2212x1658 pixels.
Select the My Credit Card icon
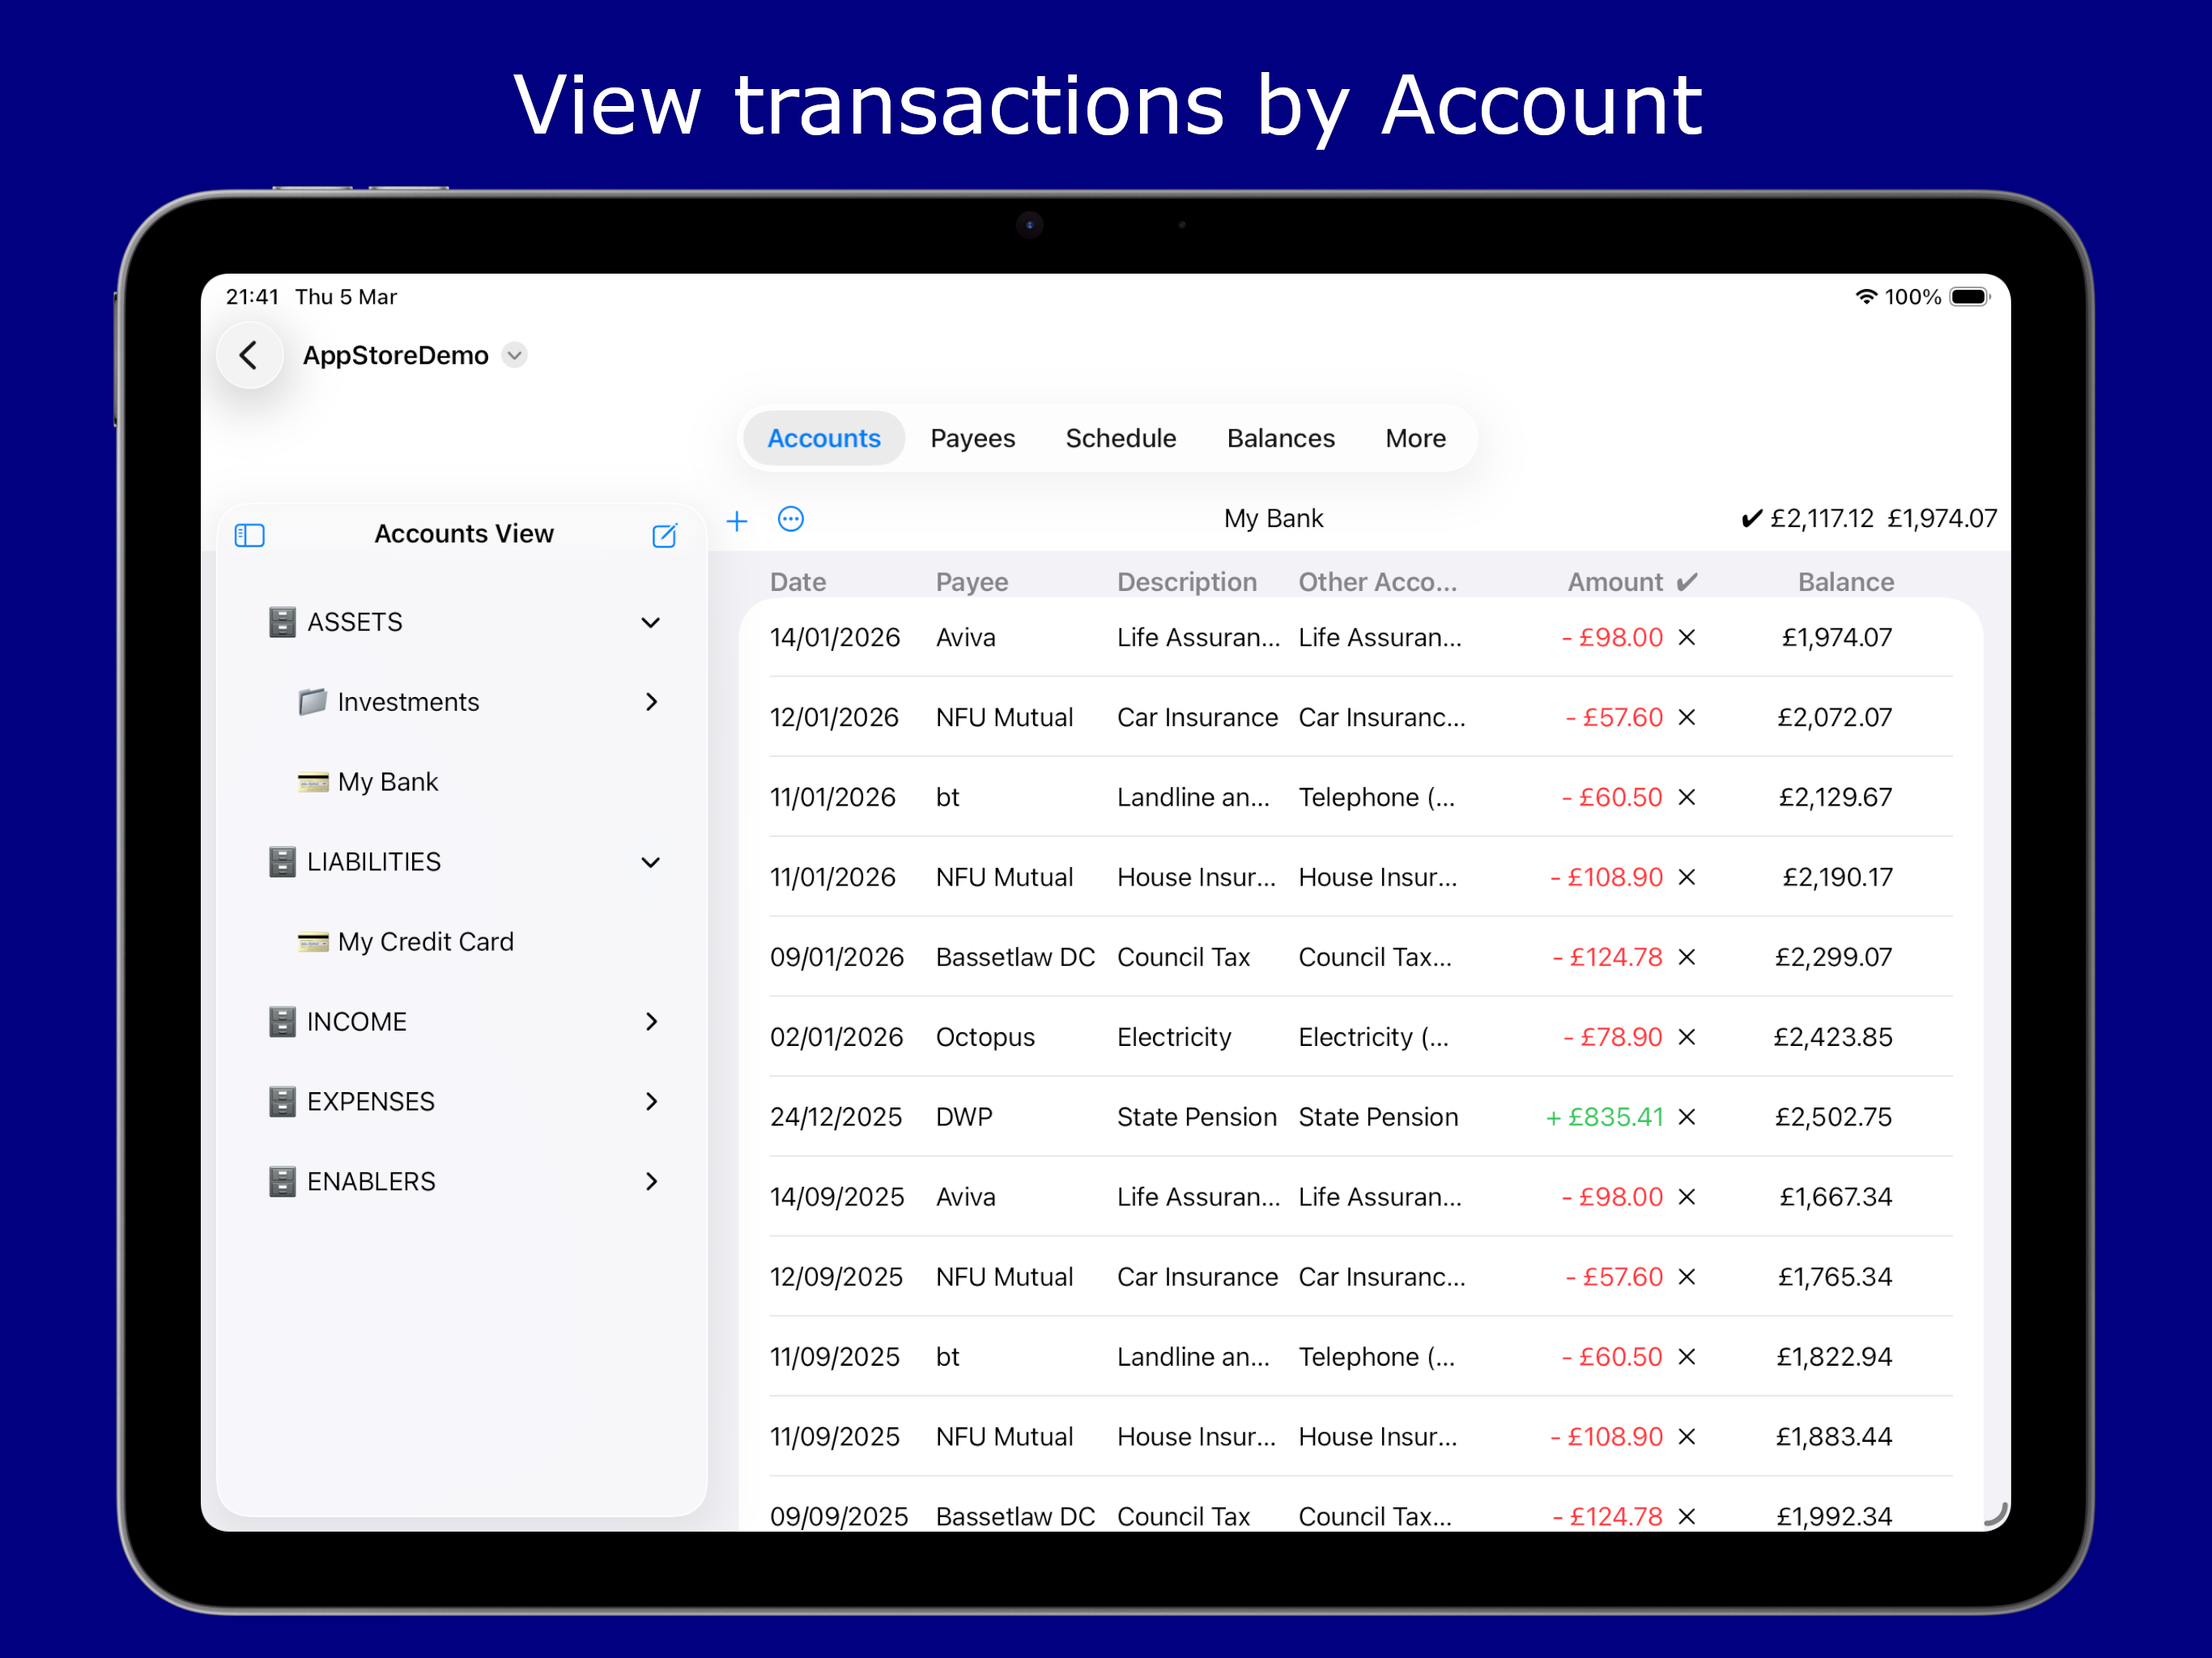pos(312,942)
